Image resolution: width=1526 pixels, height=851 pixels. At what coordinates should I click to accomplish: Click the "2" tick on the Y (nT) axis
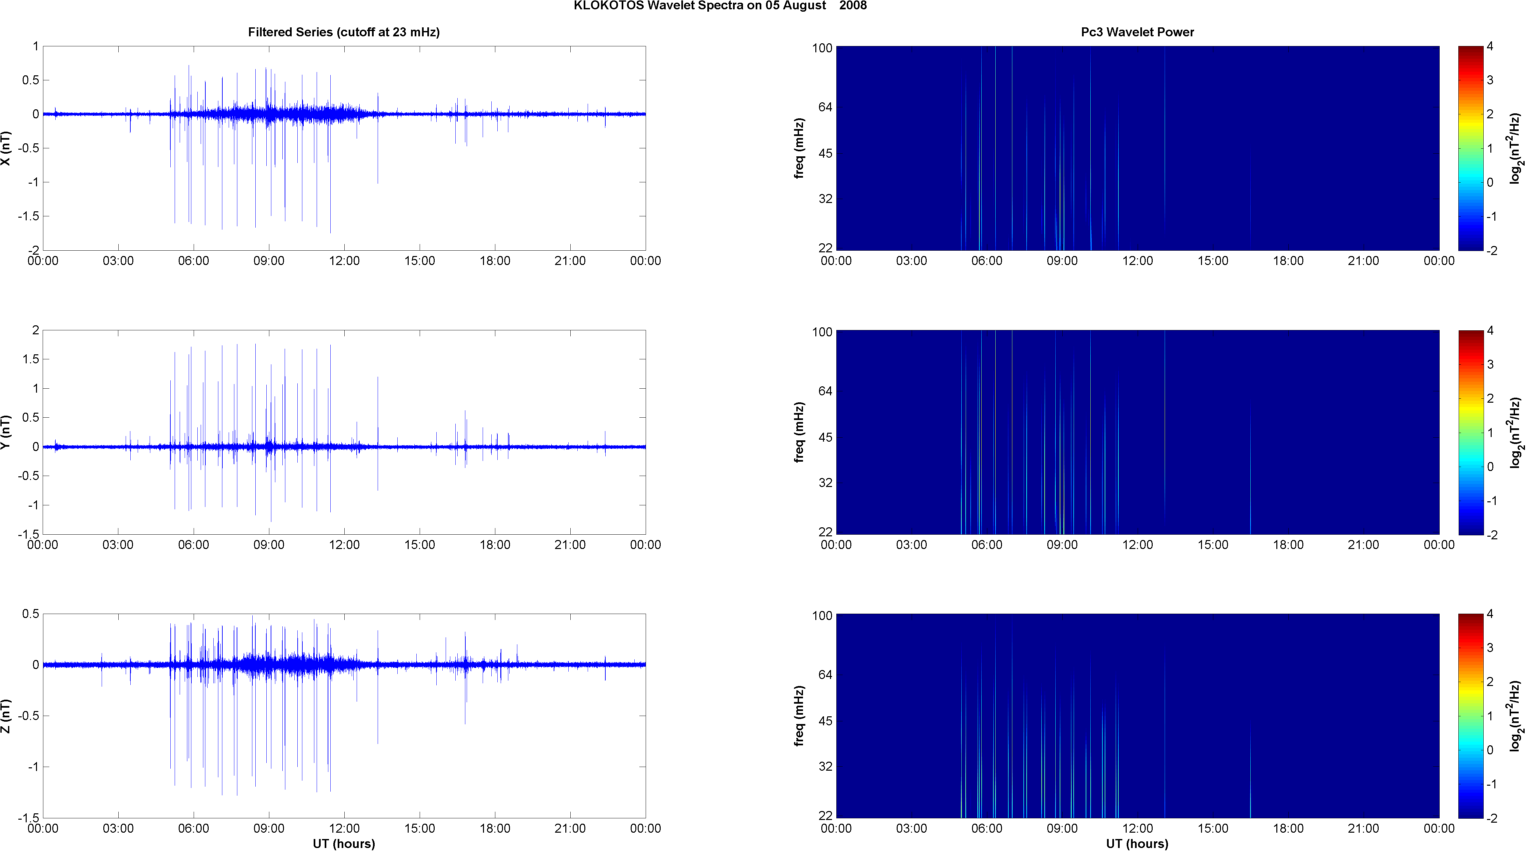point(36,330)
